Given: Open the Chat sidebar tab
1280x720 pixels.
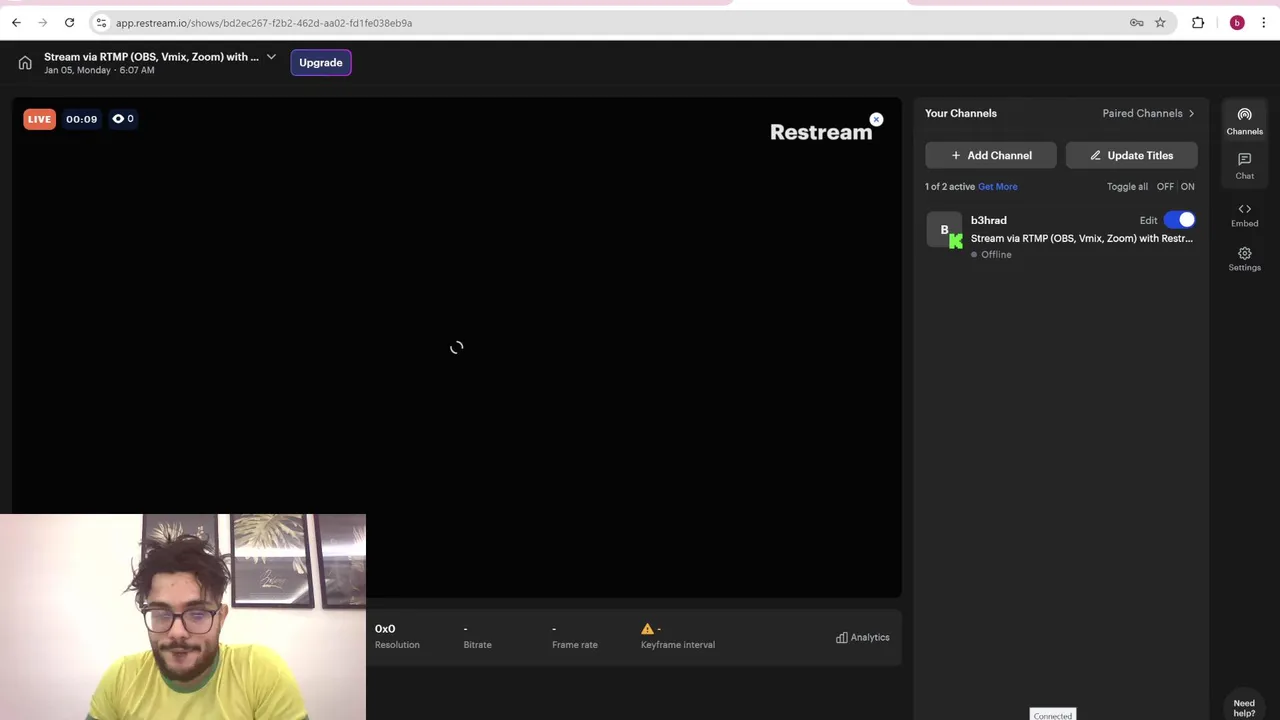Looking at the screenshot, I should (x=1244, y=166).
